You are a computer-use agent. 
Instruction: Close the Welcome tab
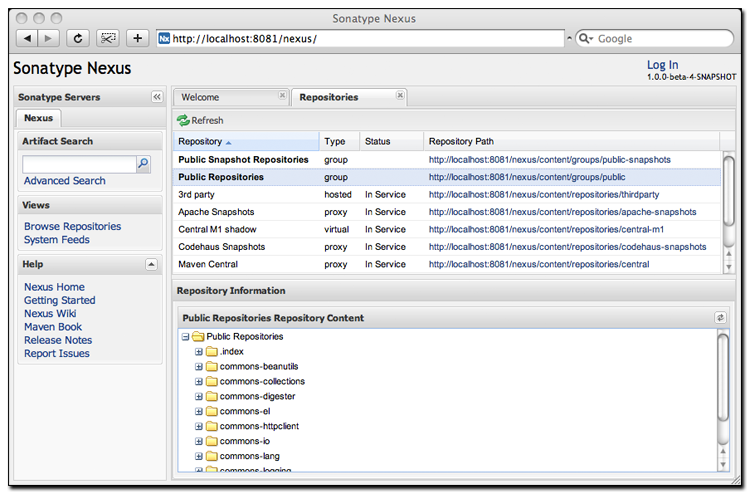tap(281, 96)
